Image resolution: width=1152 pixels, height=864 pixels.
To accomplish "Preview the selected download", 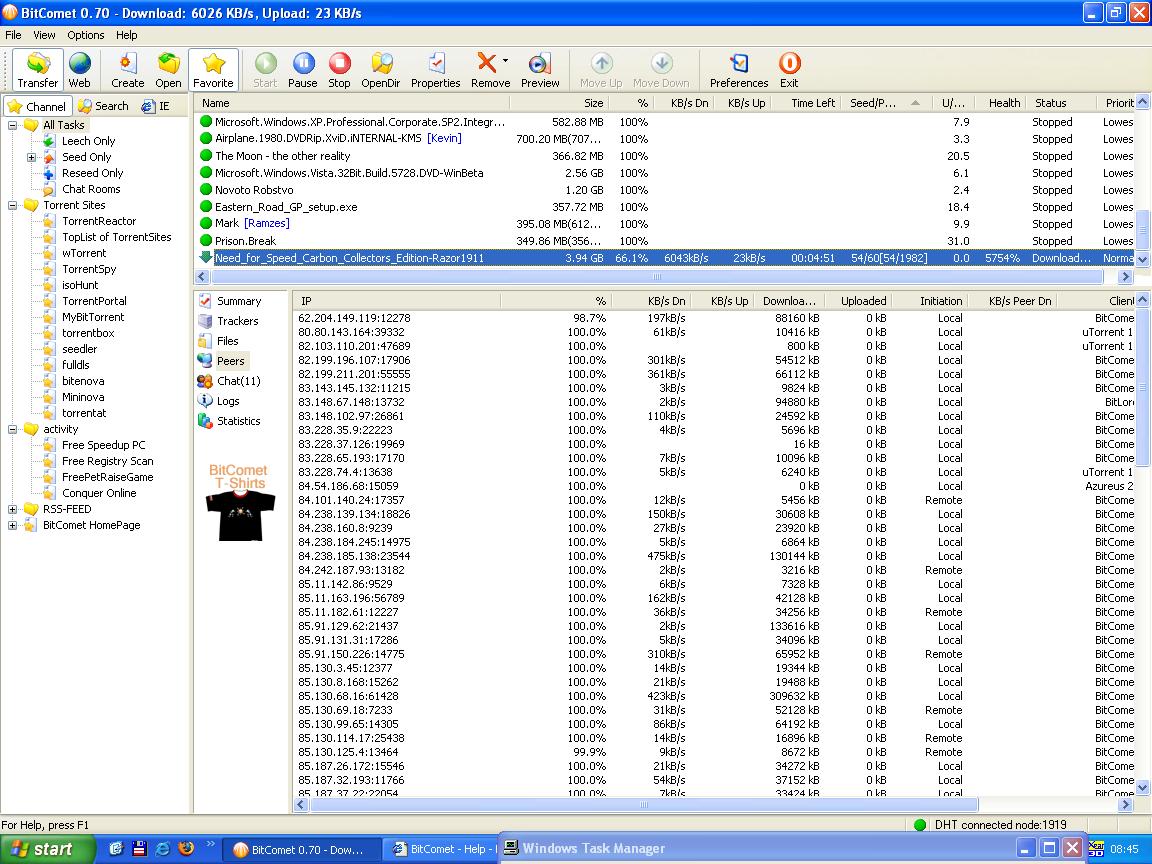I will 540,70.
